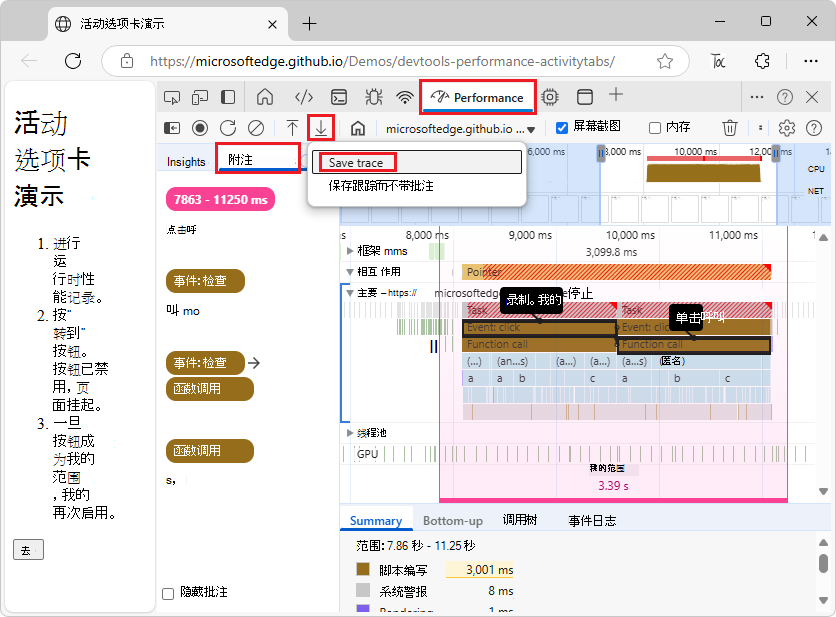Click the record-and-reload circular arrow icon
This screenshot has width=836, height=617.
229,127
